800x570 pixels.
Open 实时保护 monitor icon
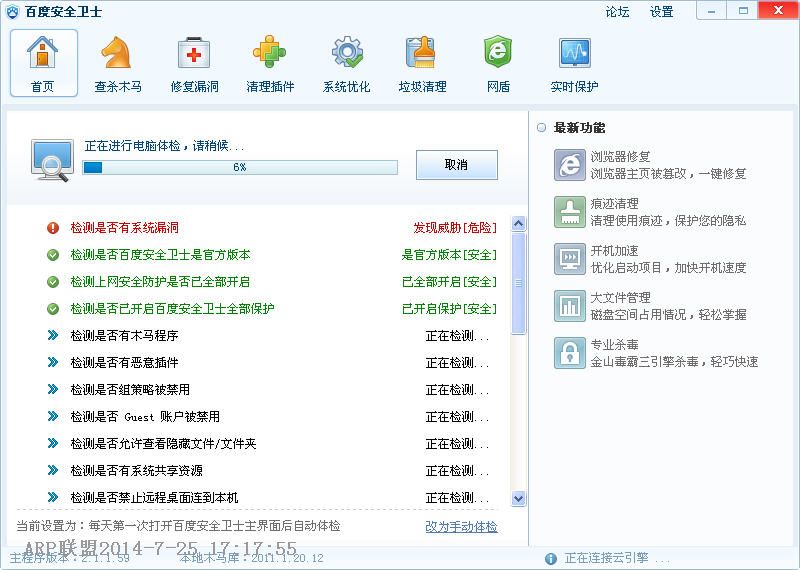click(x=574, y=53)
